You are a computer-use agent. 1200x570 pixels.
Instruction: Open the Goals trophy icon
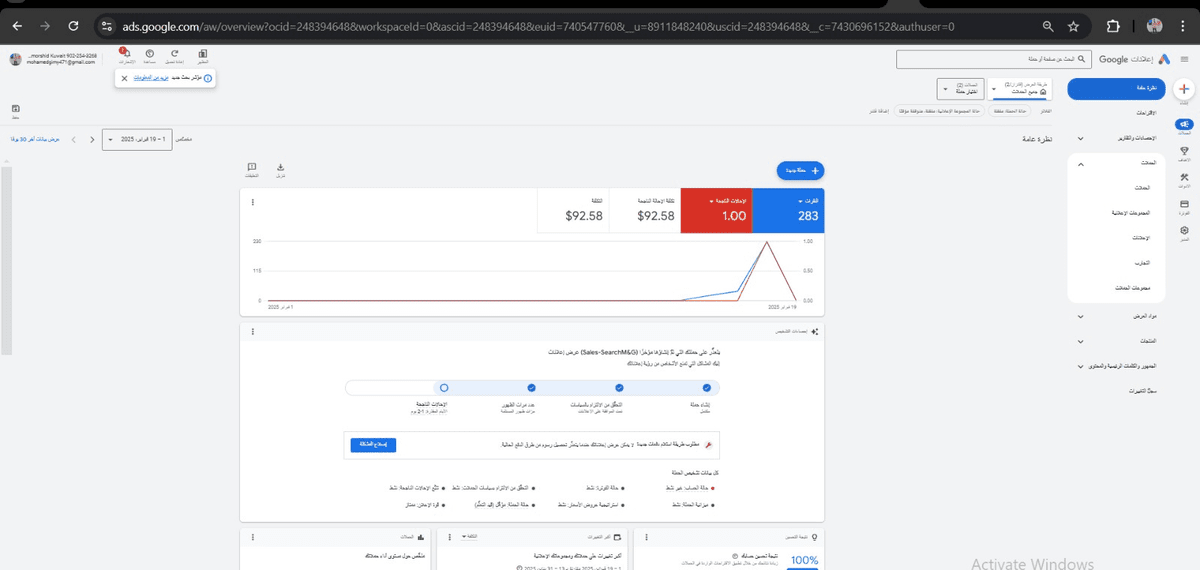click(1184, 151)
